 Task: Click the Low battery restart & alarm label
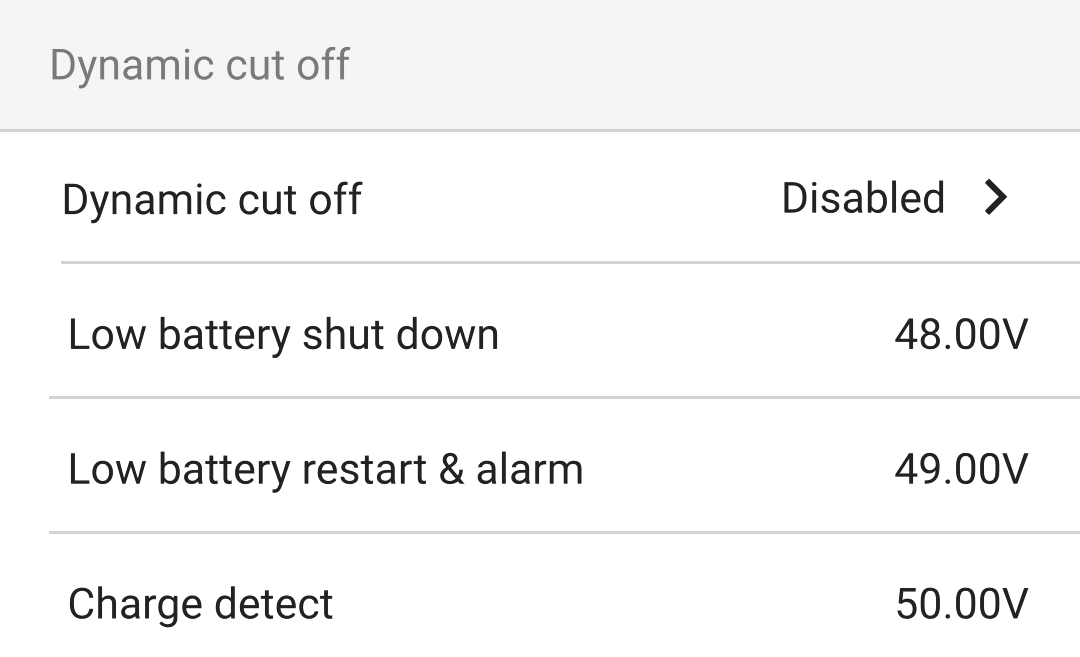324,468
